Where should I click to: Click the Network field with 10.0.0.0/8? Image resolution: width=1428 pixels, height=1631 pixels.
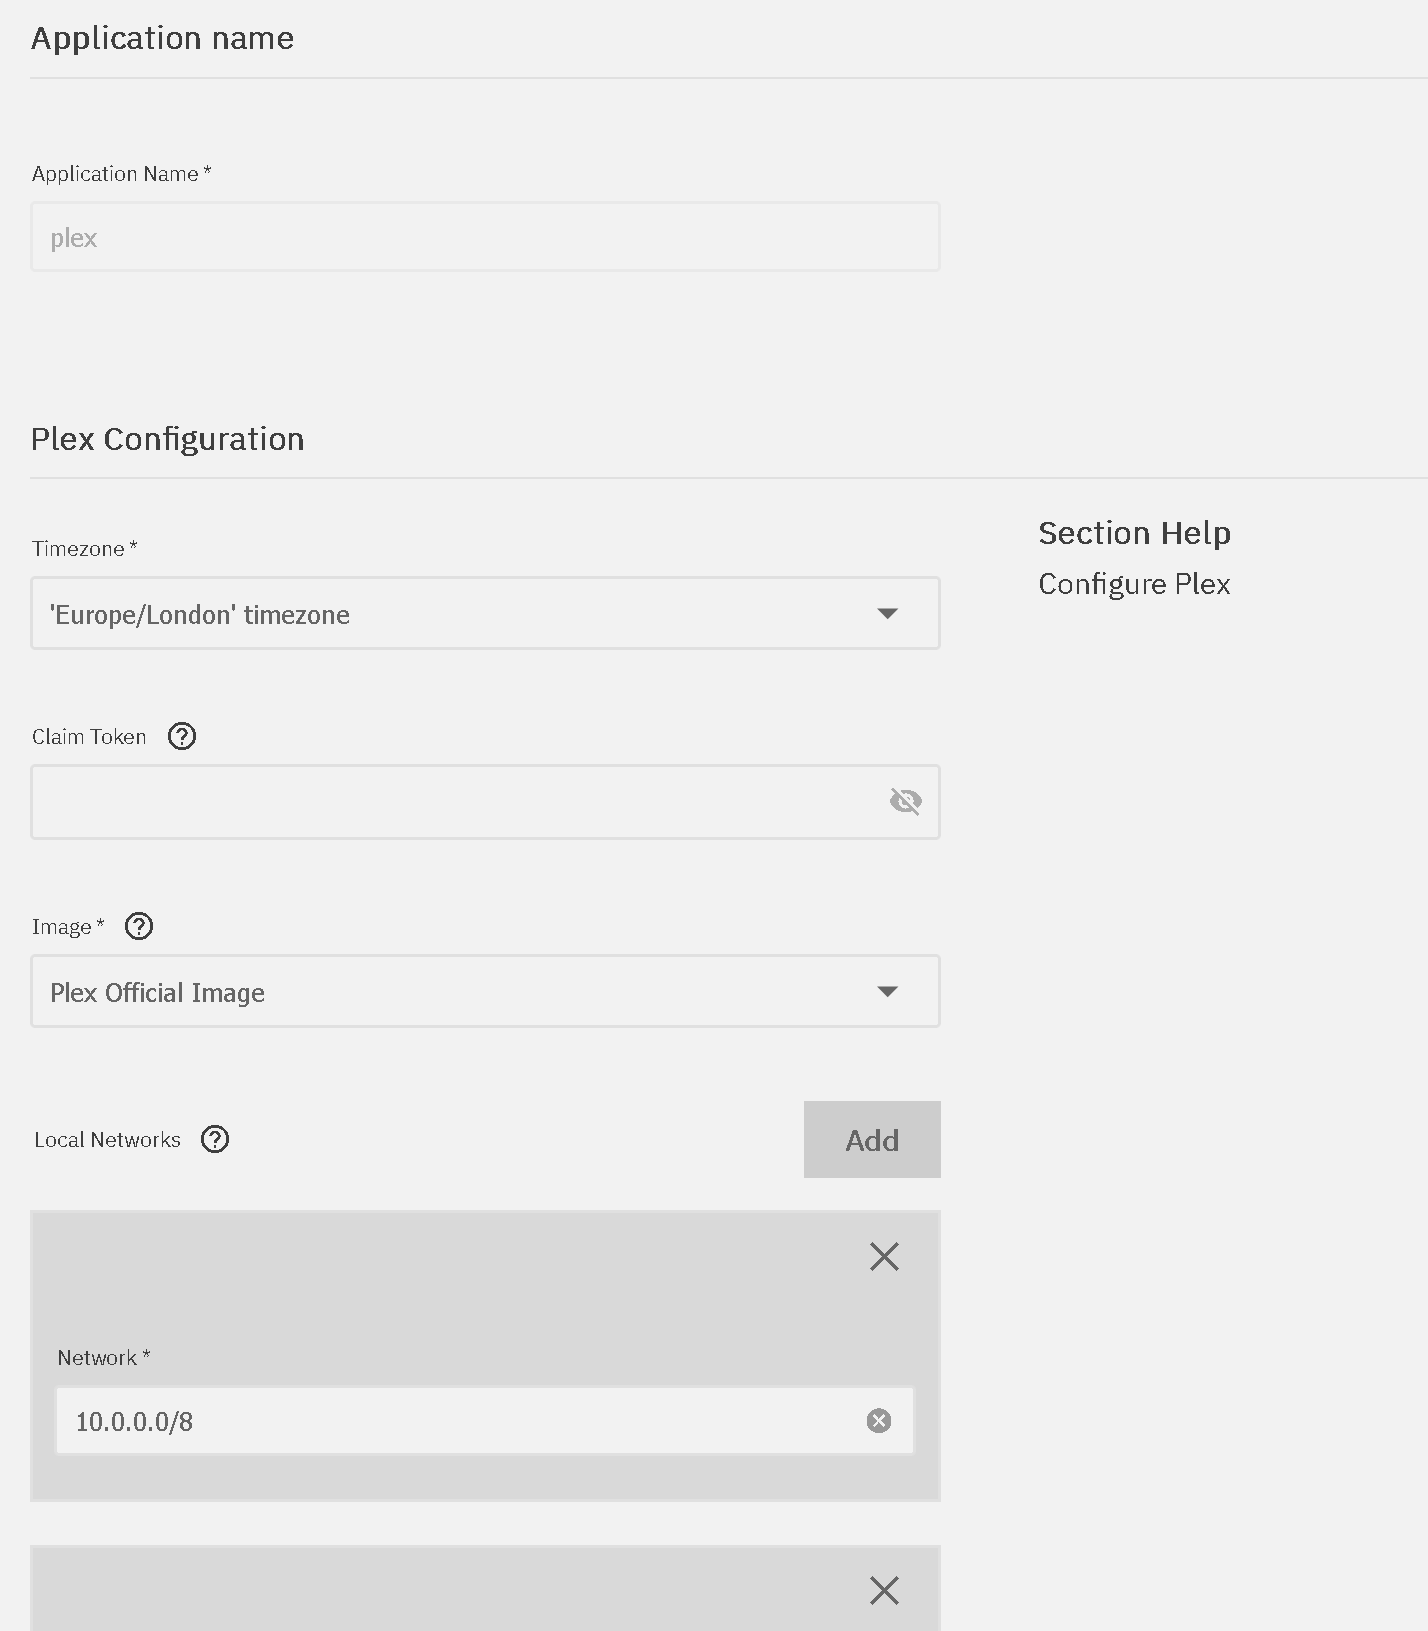[x=485, y=1420]
